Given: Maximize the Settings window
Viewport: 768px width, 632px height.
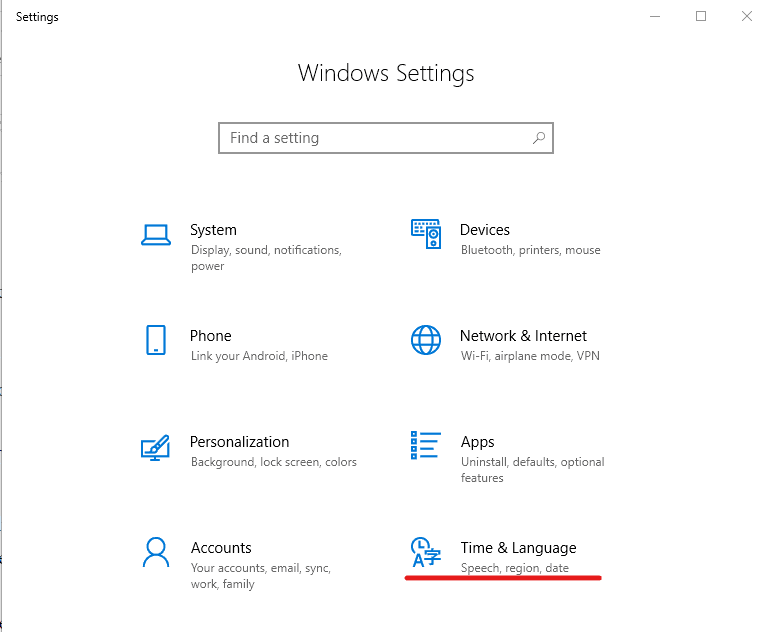Looking at the screenshot, I should pos(701,17).
